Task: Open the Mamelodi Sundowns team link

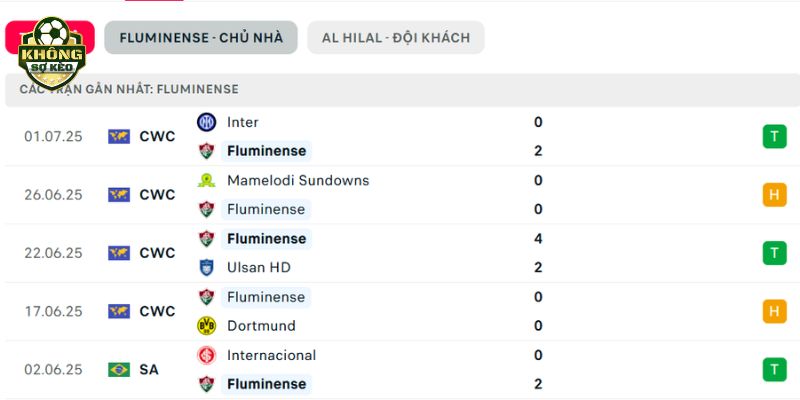Action: [298, 181]
